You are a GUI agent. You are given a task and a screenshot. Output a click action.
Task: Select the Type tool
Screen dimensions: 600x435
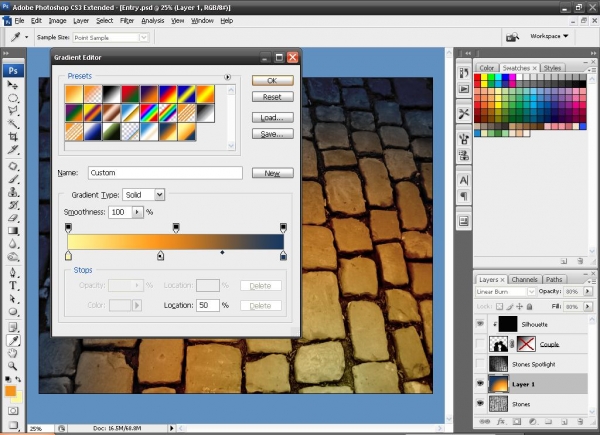tap(13, 286)
